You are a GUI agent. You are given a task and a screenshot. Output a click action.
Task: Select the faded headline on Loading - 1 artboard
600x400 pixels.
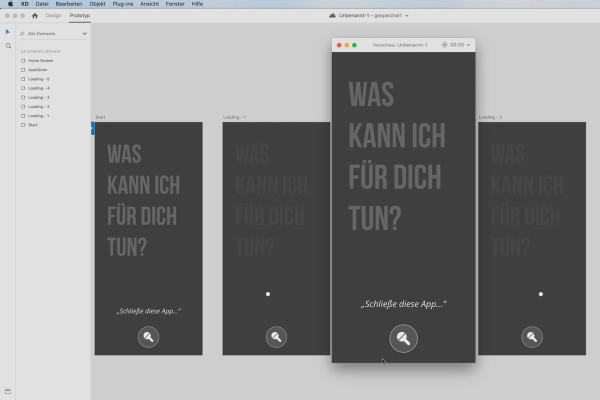(271, 201)
